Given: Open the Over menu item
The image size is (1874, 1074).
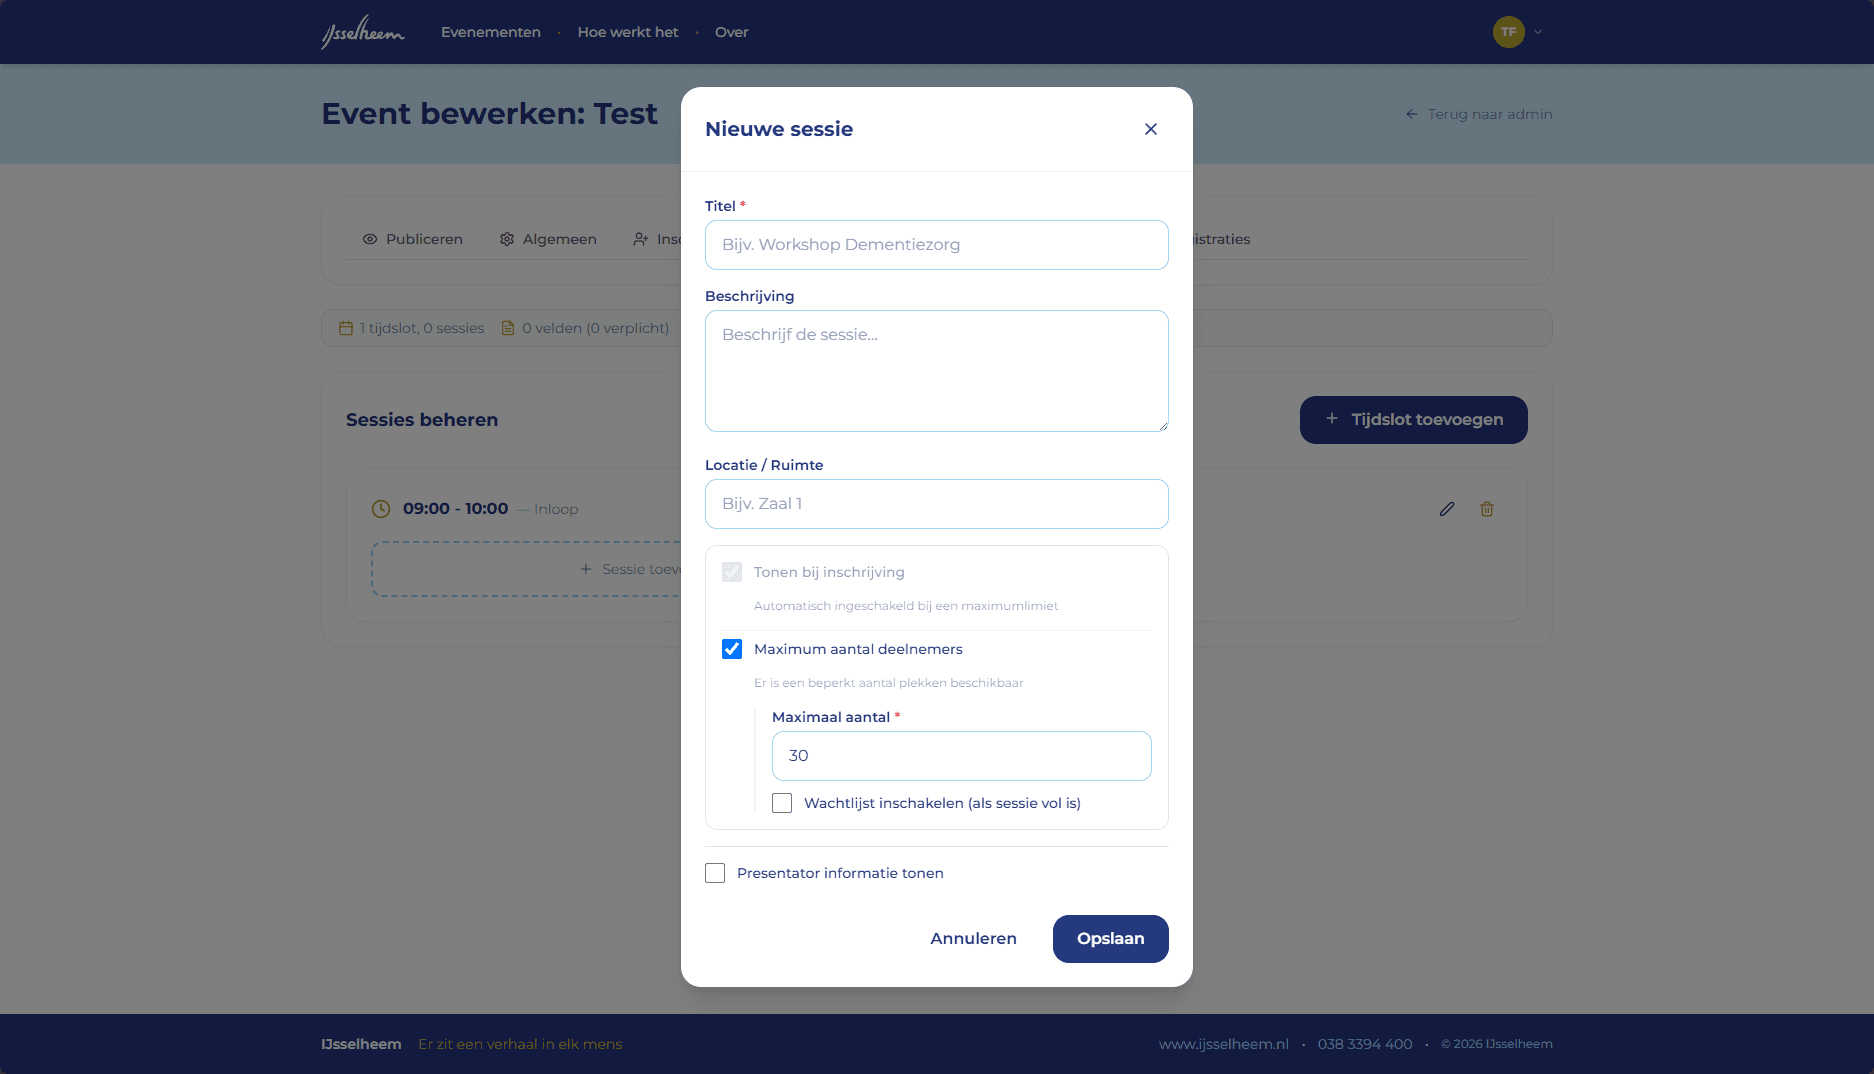Looking at the screenshot, I should (732, 32).
